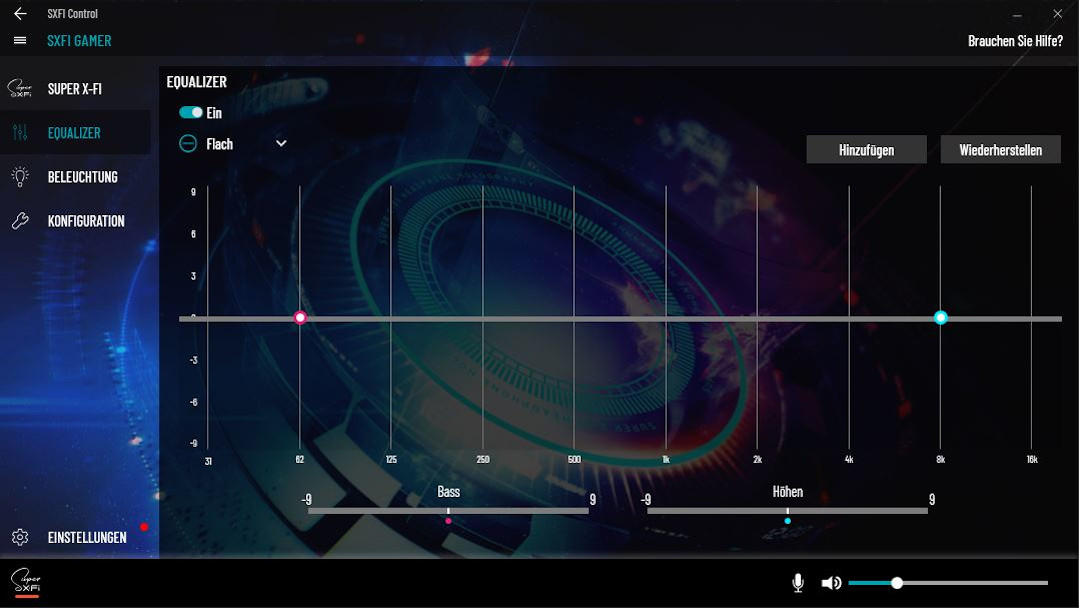Open the Konfiguration section

tap(86, 221)
